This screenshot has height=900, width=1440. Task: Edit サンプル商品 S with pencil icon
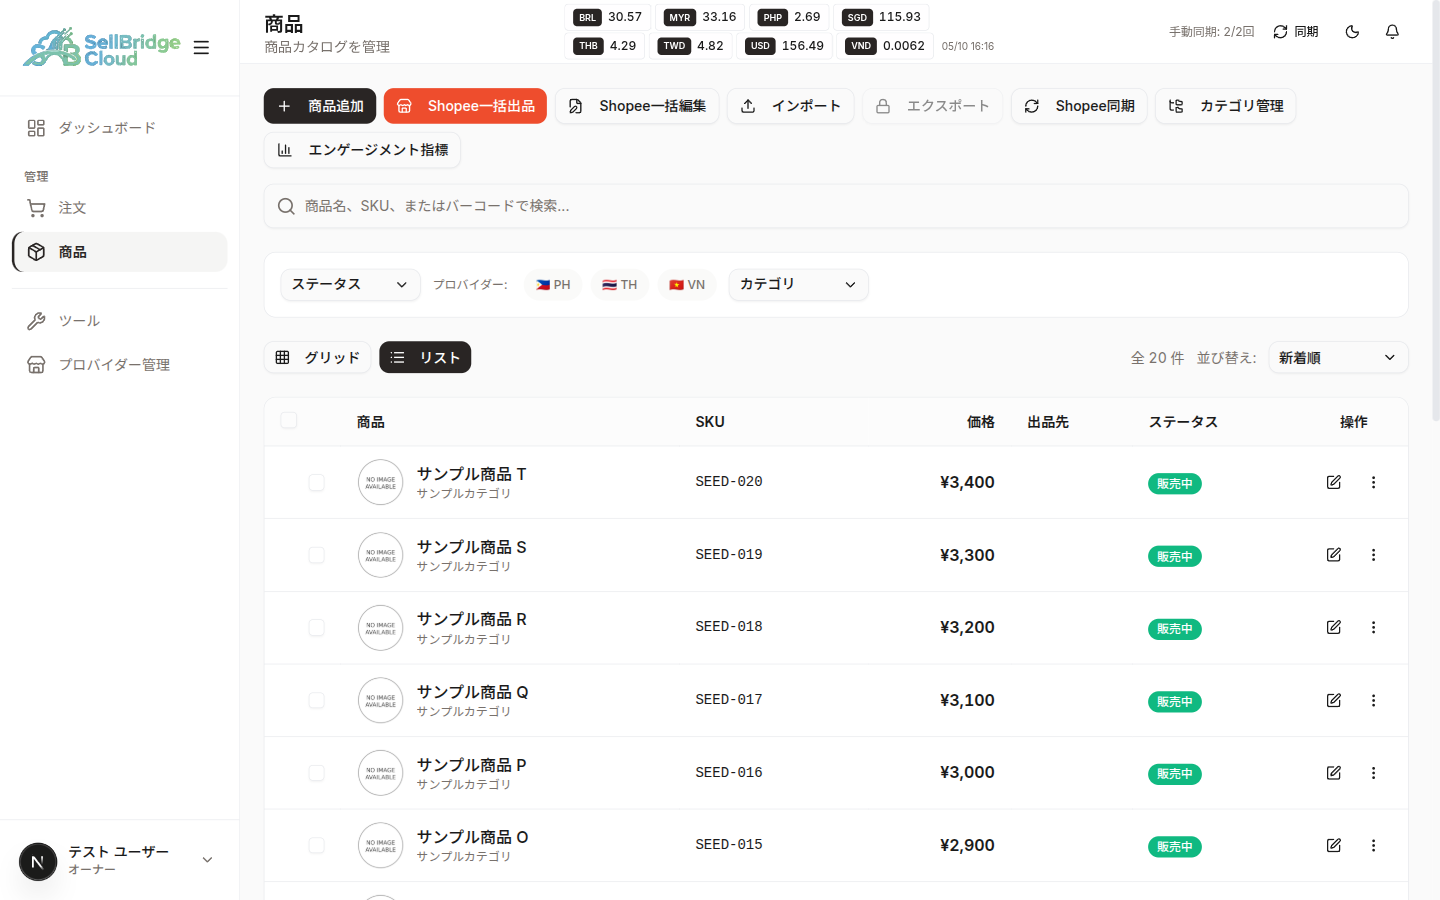[x=1334, y=555]
